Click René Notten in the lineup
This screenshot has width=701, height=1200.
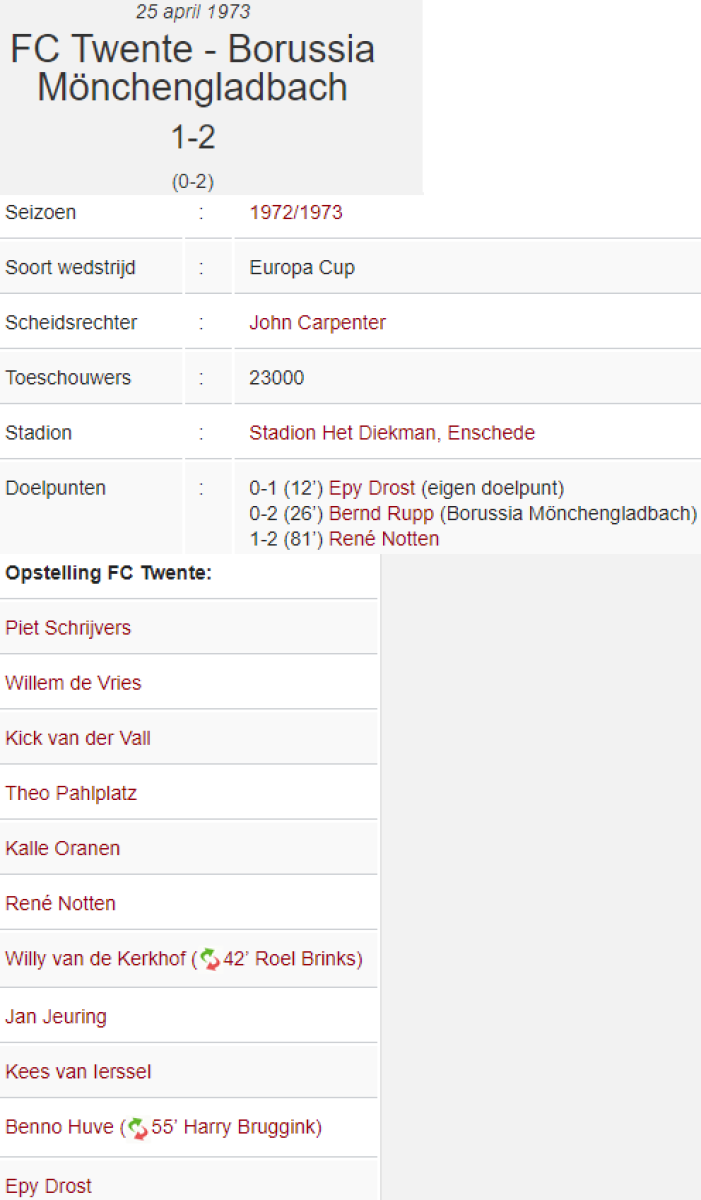[60, 903]
